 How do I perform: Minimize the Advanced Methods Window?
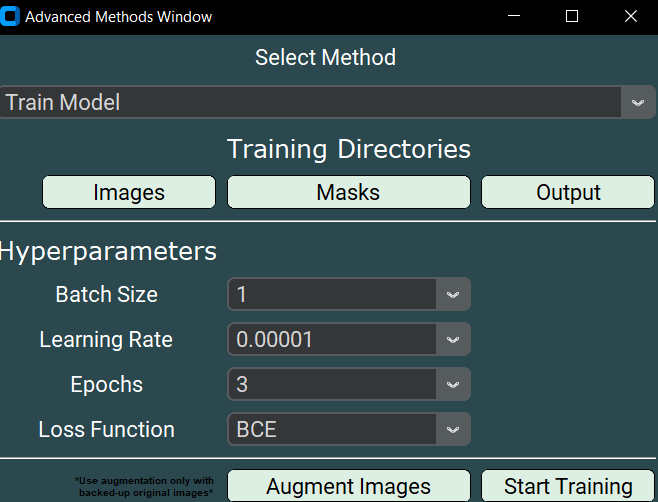pyautogui.click(x=514, y=17)
